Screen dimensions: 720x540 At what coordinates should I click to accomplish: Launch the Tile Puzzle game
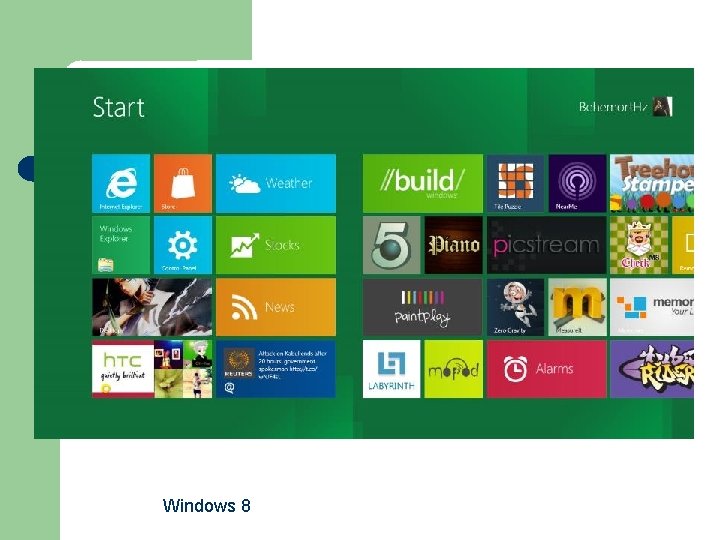point(515,183)
